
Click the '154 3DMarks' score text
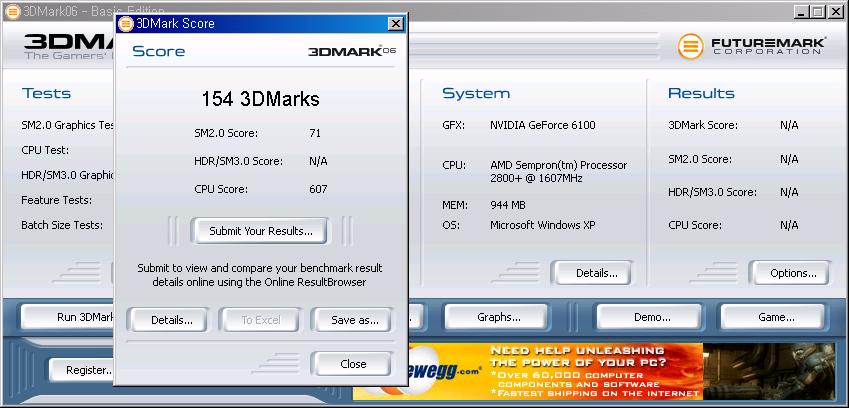(260, 99)
